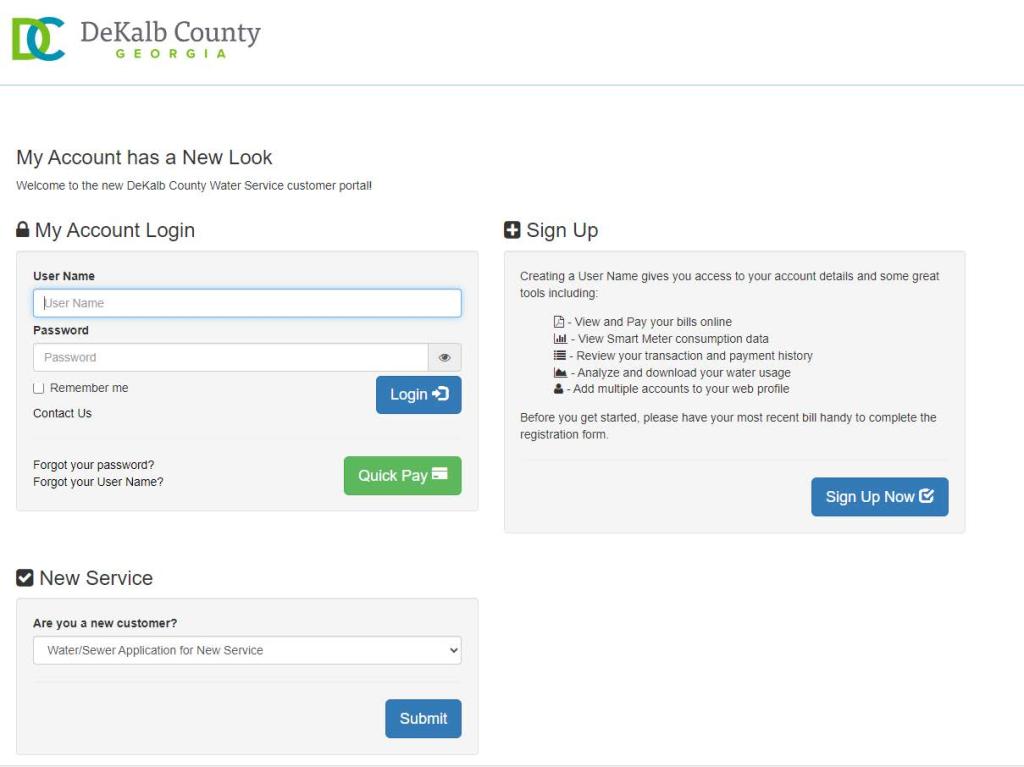Select Water/Sewer Application for New Service option
1024x767 pixels.
click(x=246, y=650)
